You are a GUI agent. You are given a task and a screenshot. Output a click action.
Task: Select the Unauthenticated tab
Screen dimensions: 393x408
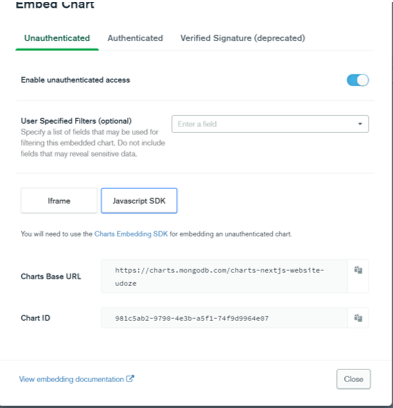[57, 38]
